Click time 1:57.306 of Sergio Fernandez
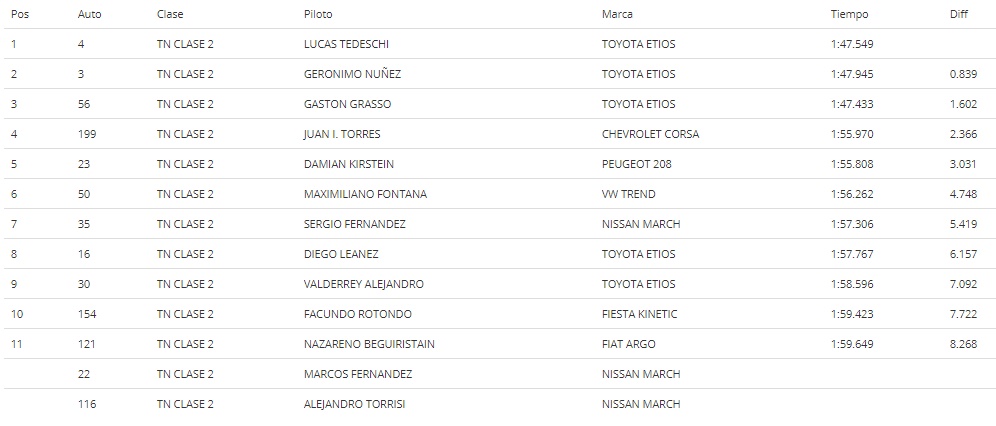996x426 pixels. pyautogui.click(x=852, y=224)
